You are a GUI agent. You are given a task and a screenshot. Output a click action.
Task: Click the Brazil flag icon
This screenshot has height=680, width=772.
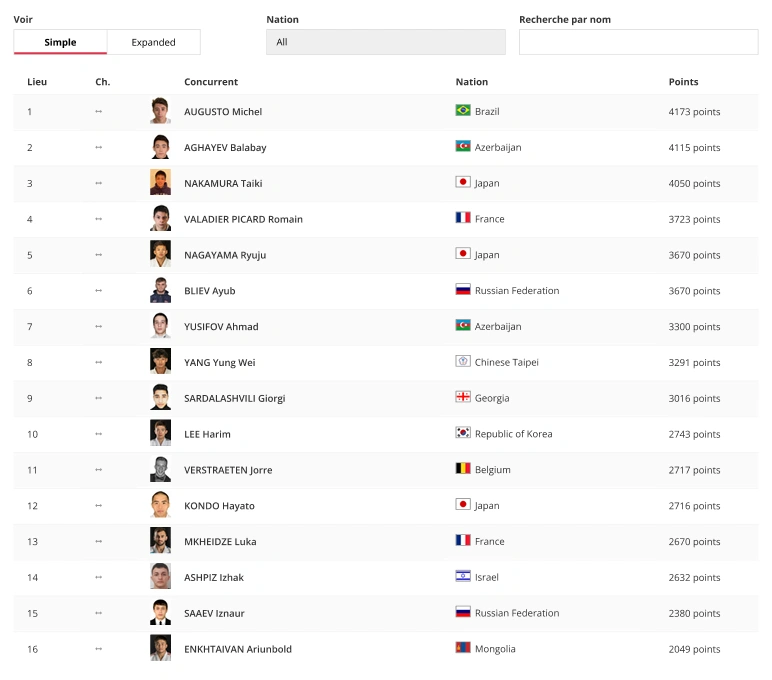(463, 111)
